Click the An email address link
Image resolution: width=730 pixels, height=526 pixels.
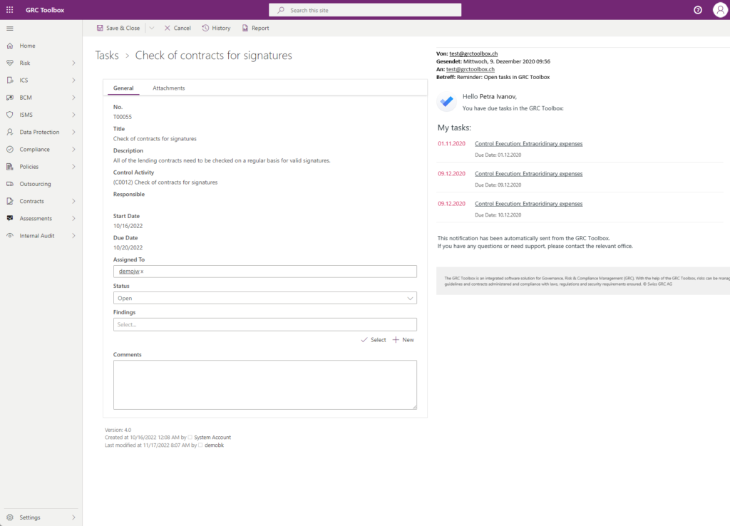click(x=470, y=69)
